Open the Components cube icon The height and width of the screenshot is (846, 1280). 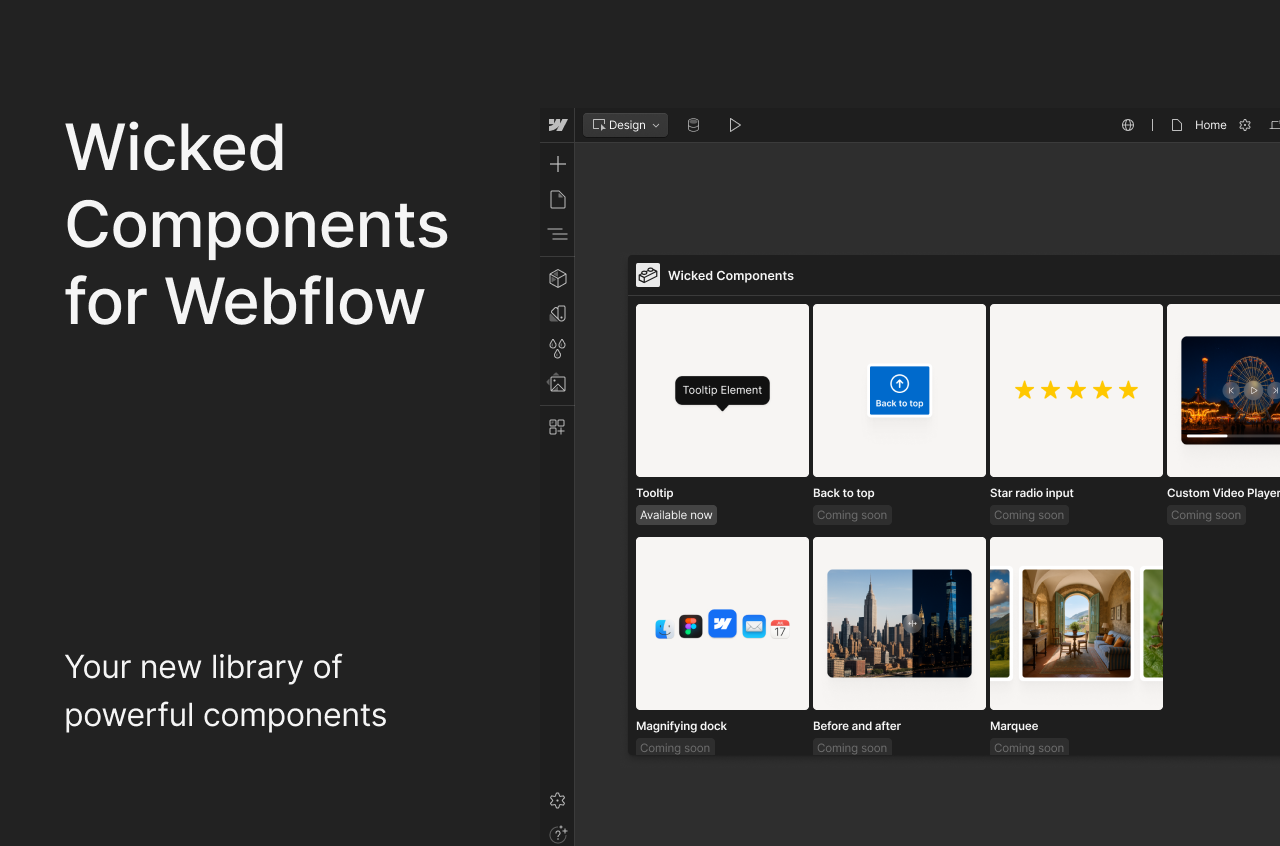(x=558, y=278)
